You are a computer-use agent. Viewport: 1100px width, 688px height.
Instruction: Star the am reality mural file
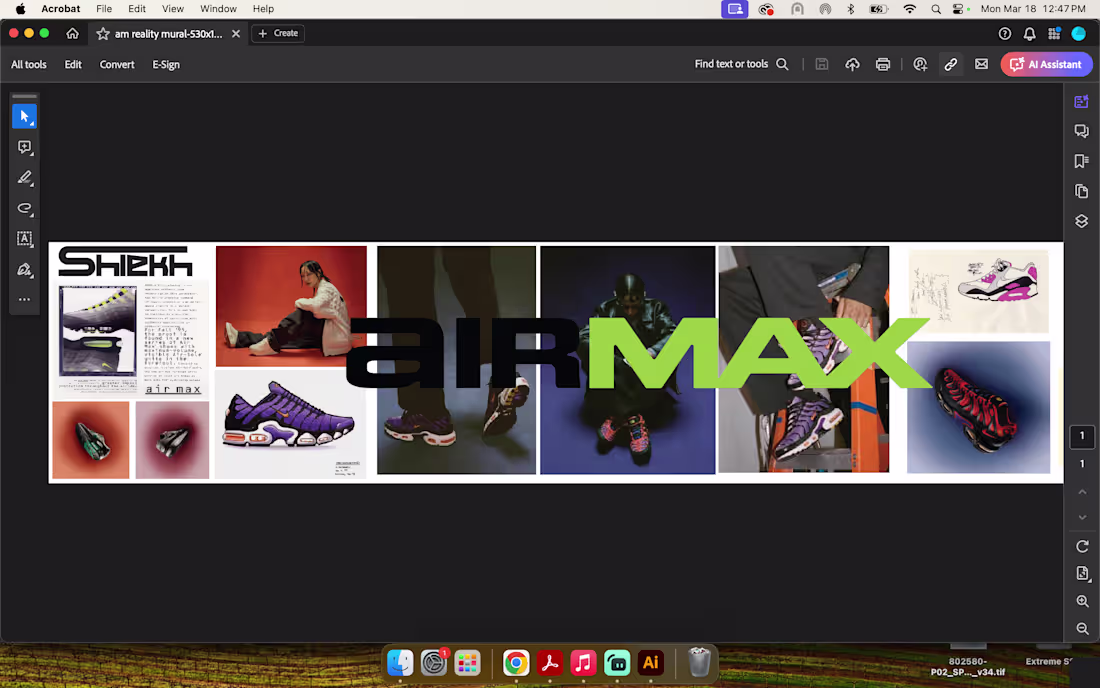(103, 34)
